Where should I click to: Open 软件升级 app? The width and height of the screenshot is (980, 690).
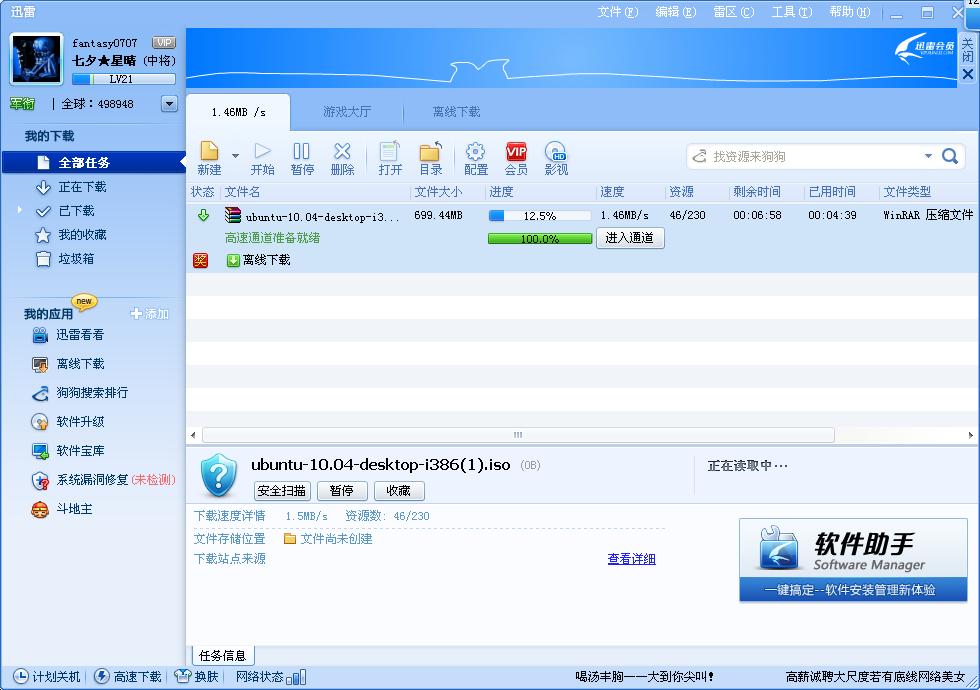coord(68,422)
